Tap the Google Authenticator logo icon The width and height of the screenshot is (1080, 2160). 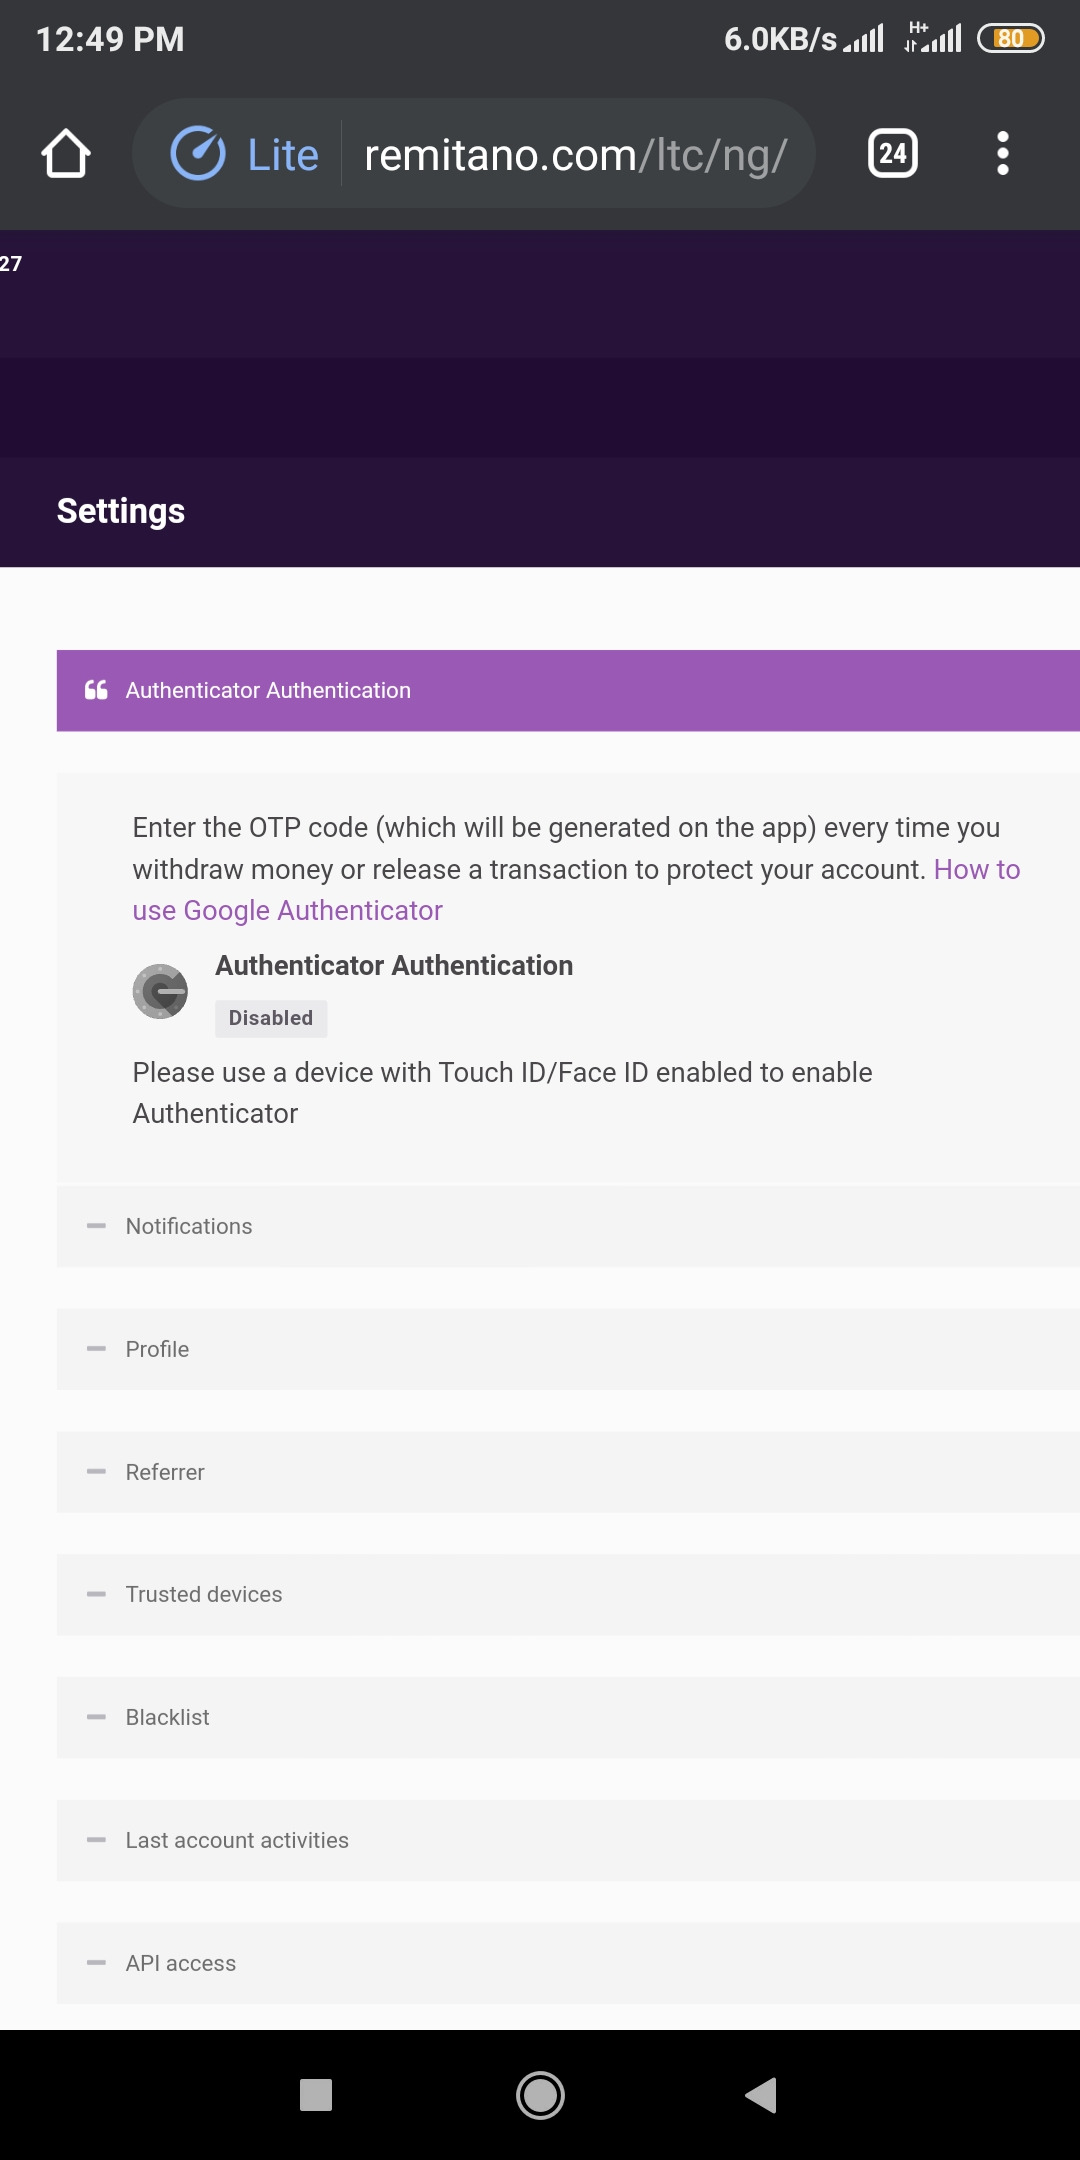[x=160, y=991]
